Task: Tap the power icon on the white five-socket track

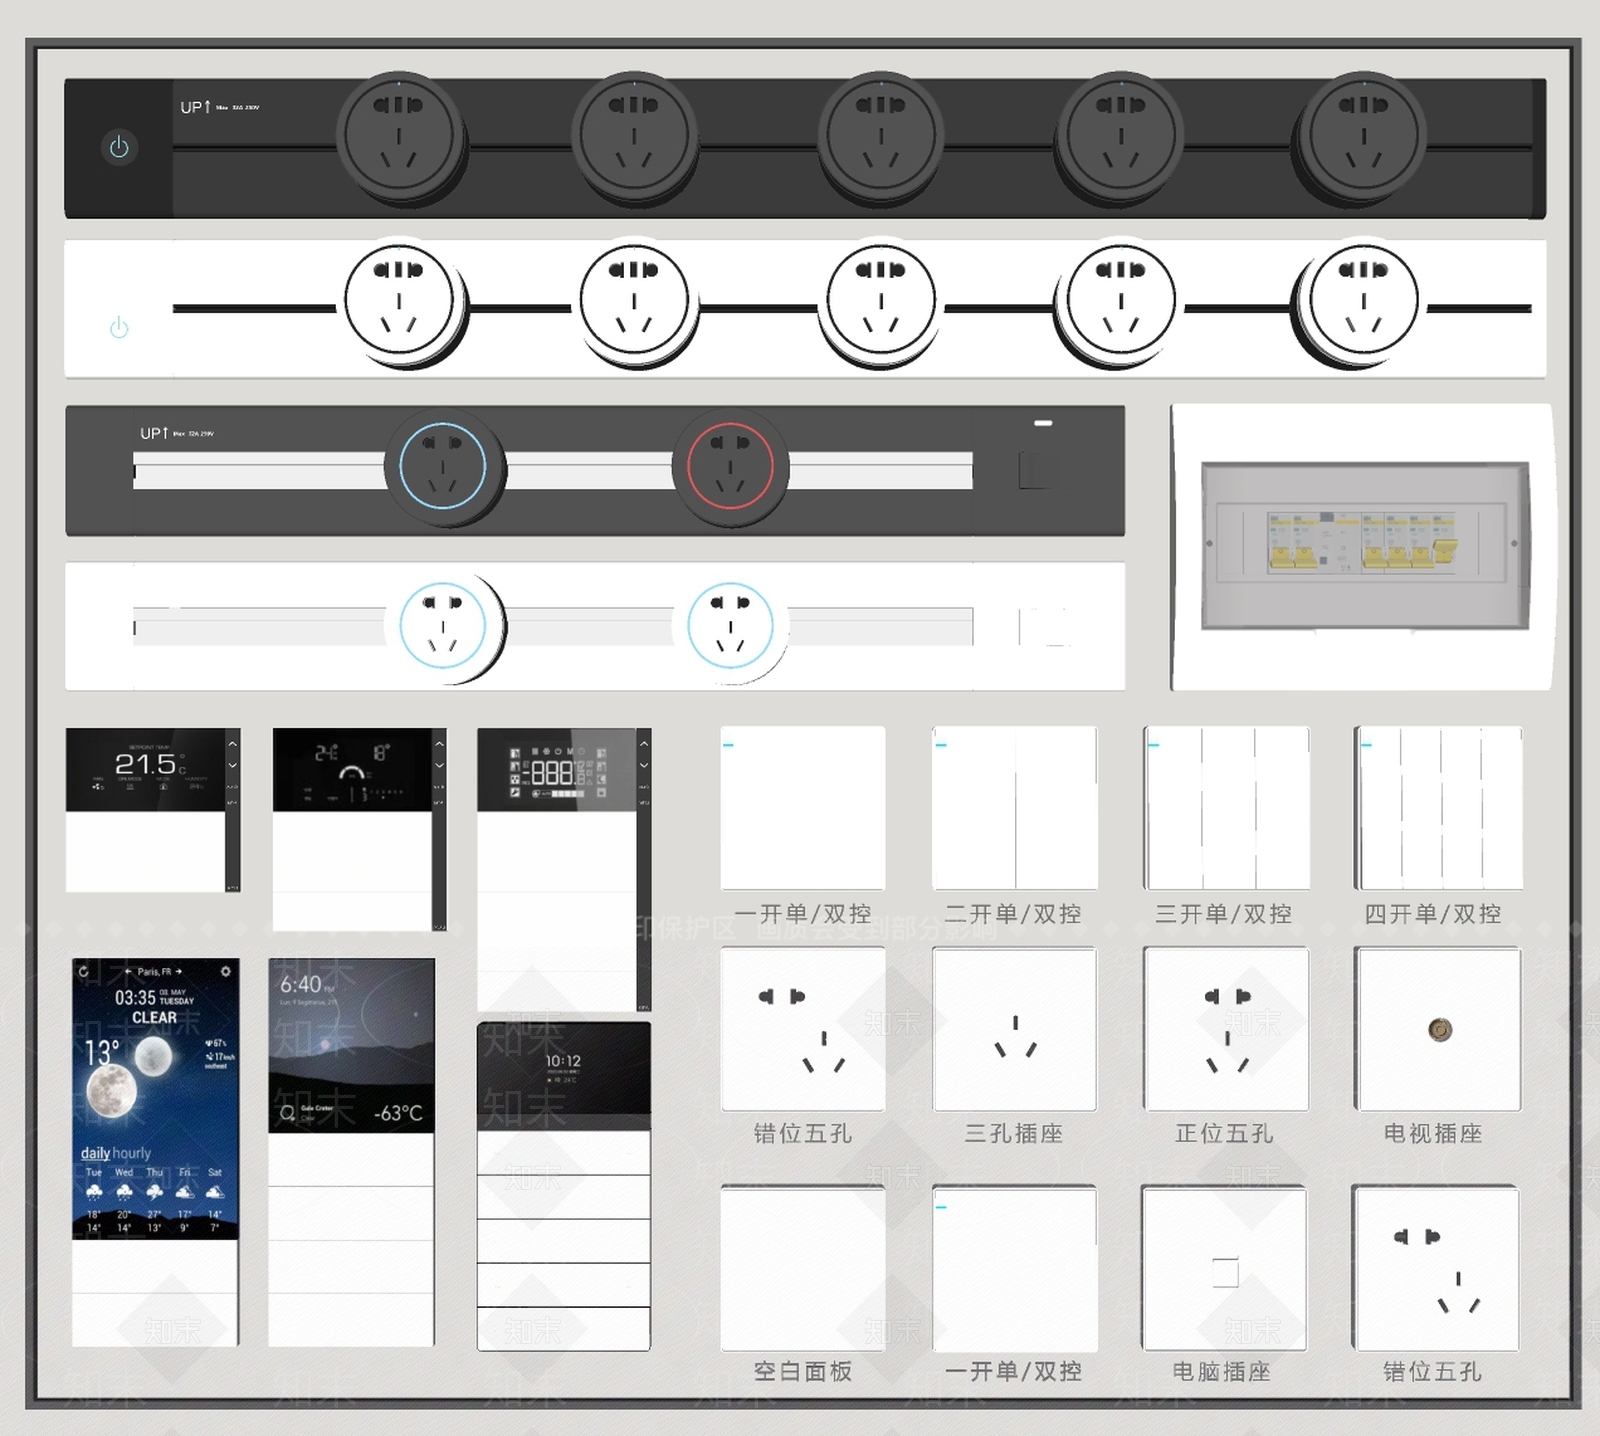Action: coord(119,327)
